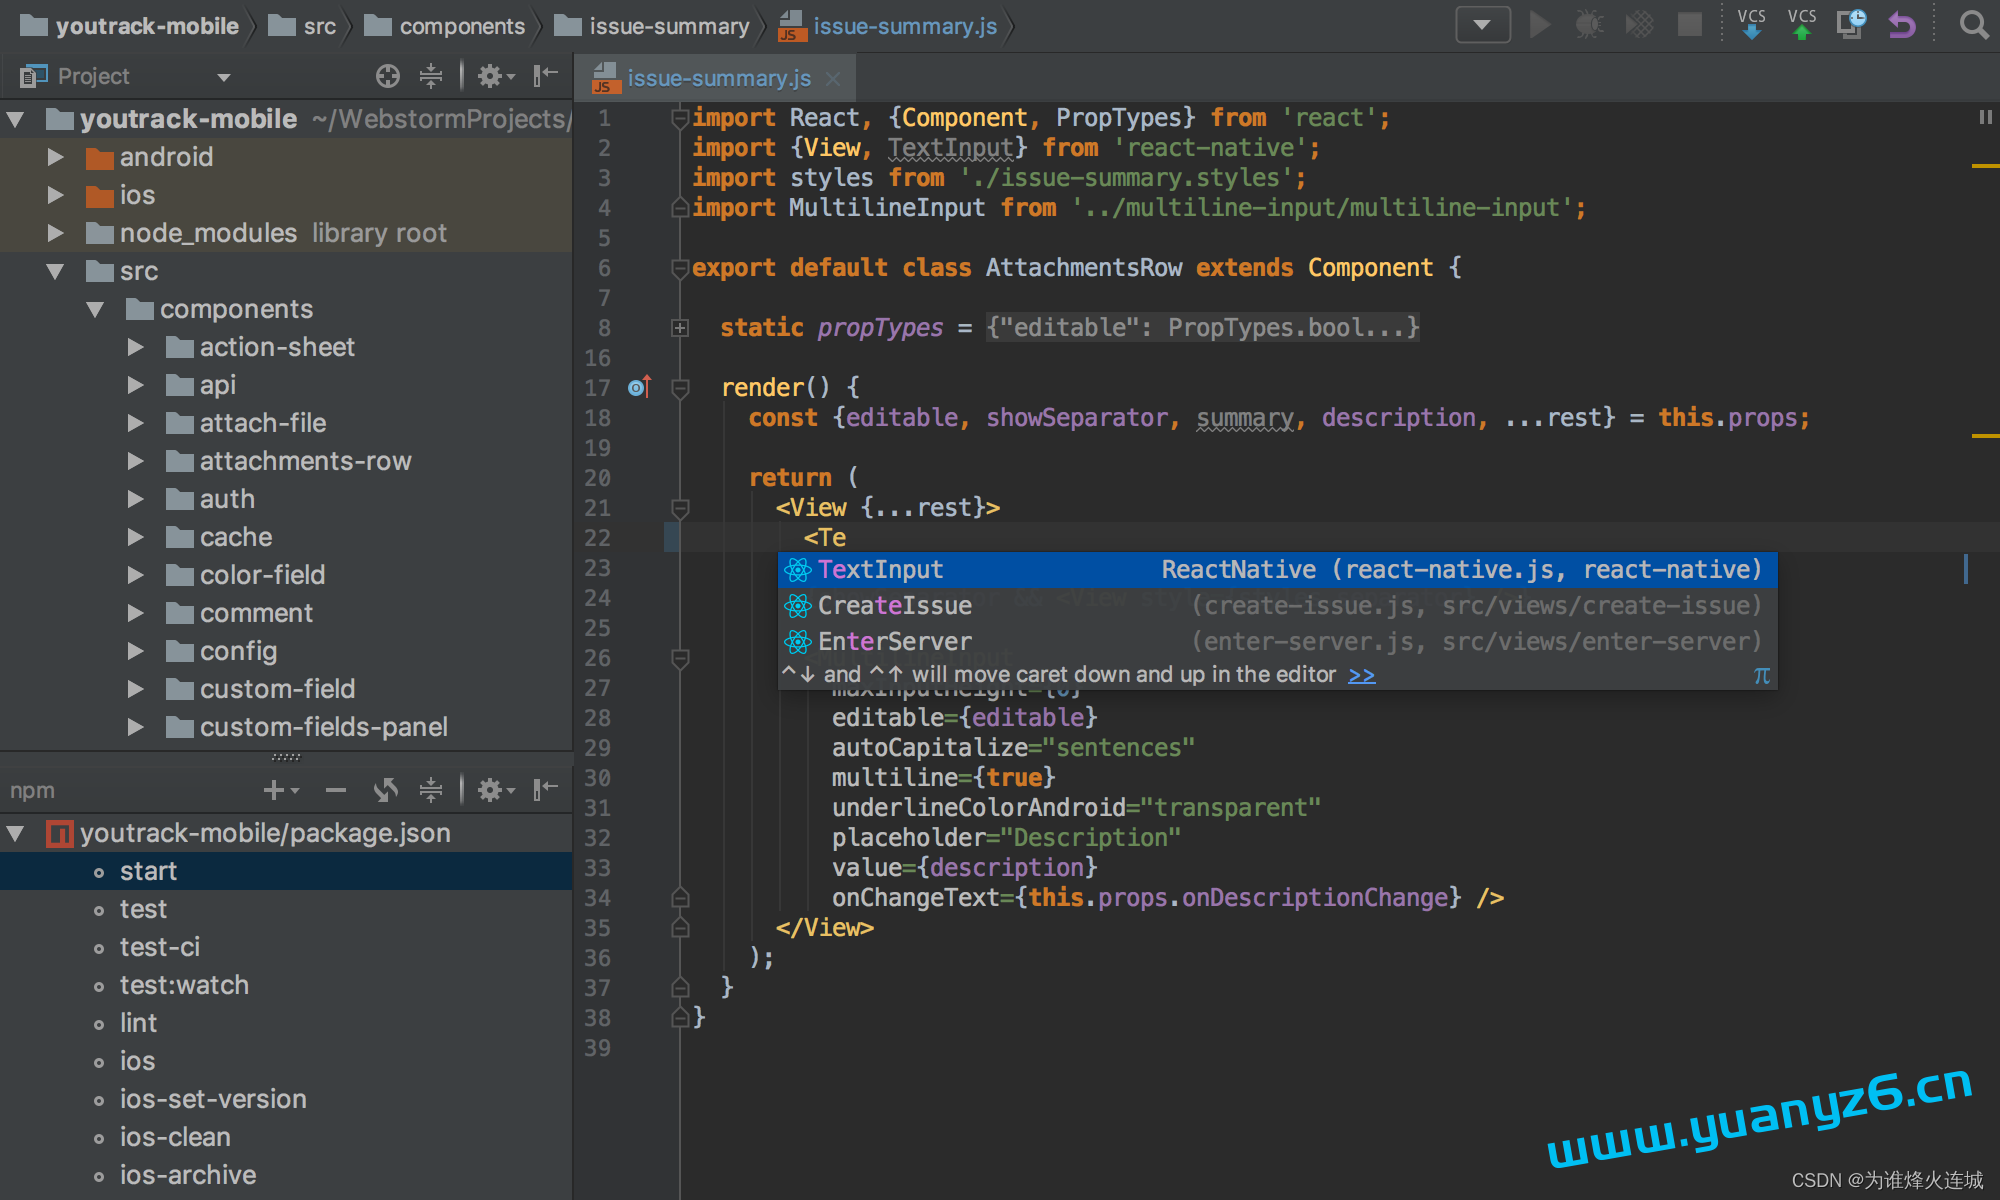Click Scroll from Source target icon
2000x1200 pixels.
388,76
